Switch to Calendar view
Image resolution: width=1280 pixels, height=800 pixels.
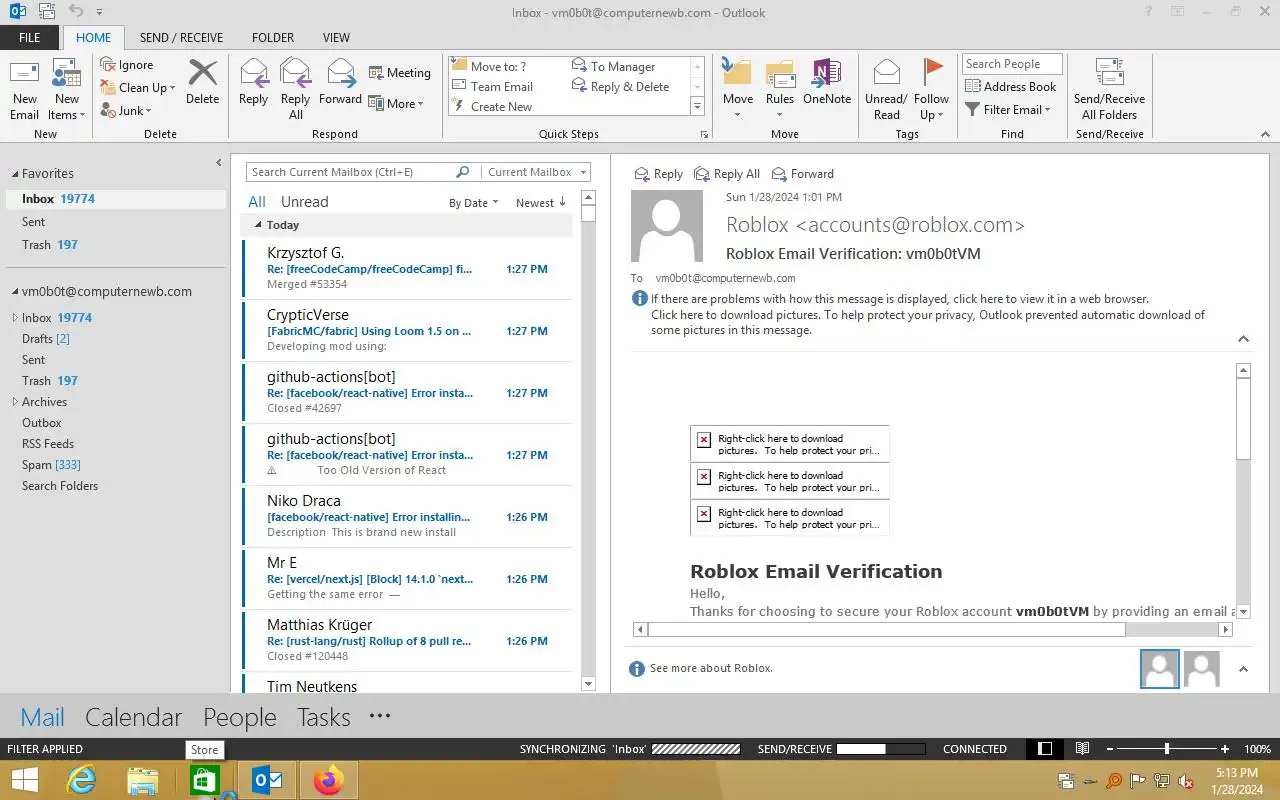[133, 717]
